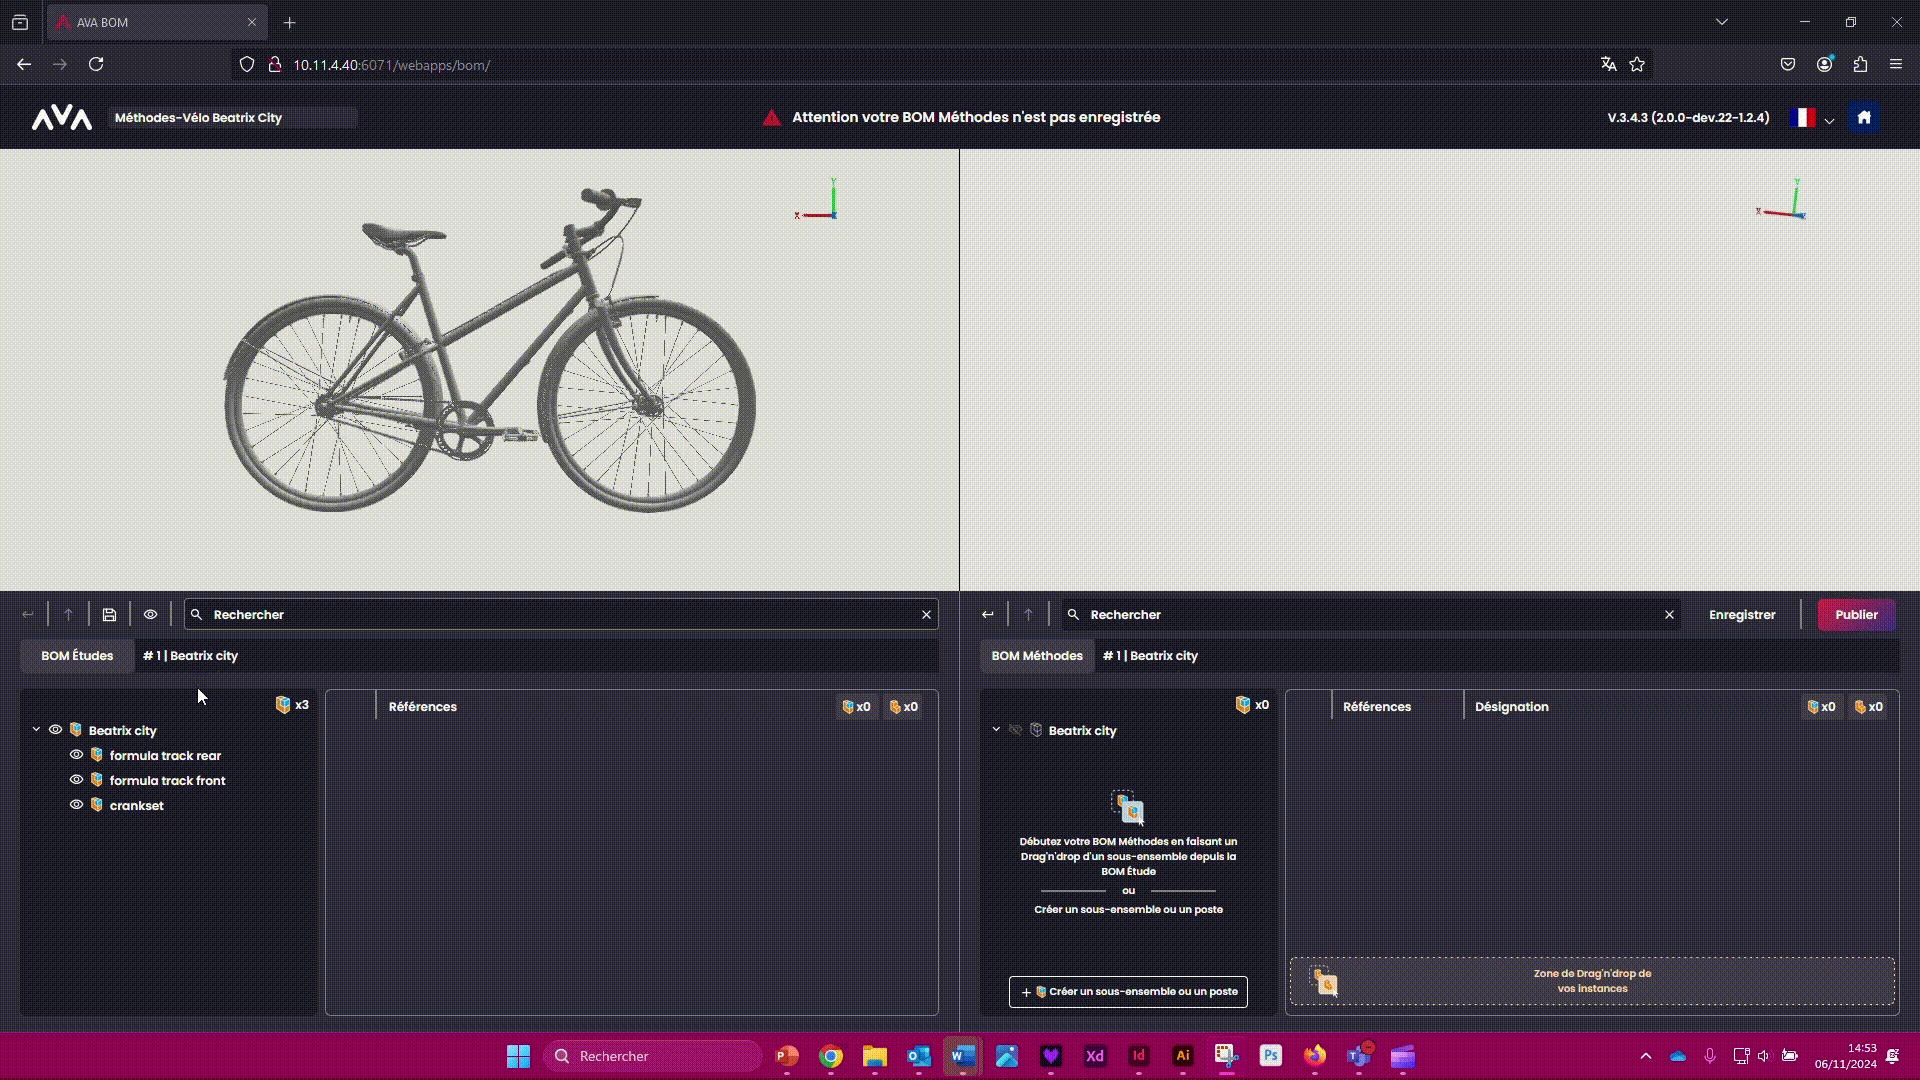Collapse Beatrix city node in BOM Méthodes
This screenshot has width=1920, height=1080.
pos(996,730)
